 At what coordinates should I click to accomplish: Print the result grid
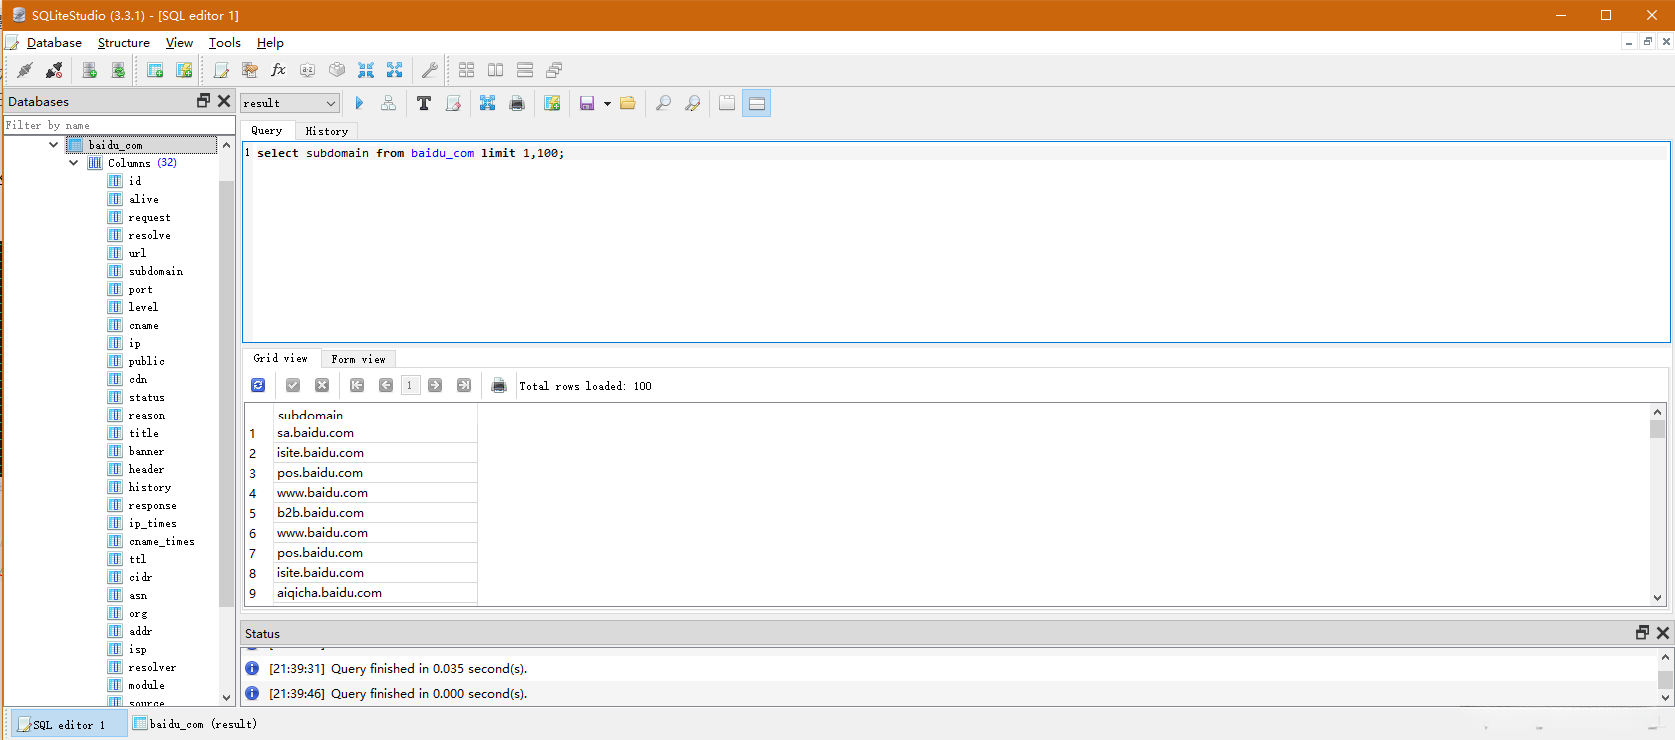click(499, 385)
